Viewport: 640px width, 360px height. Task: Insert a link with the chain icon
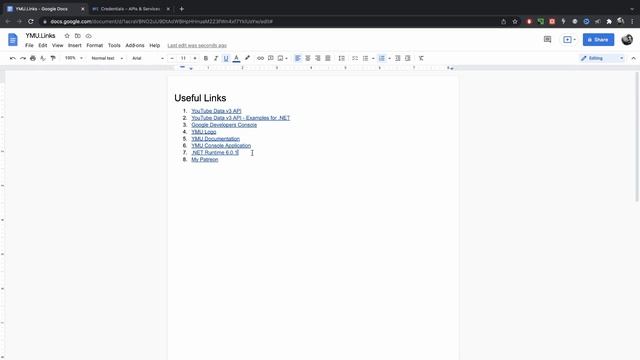pos(260,58)
